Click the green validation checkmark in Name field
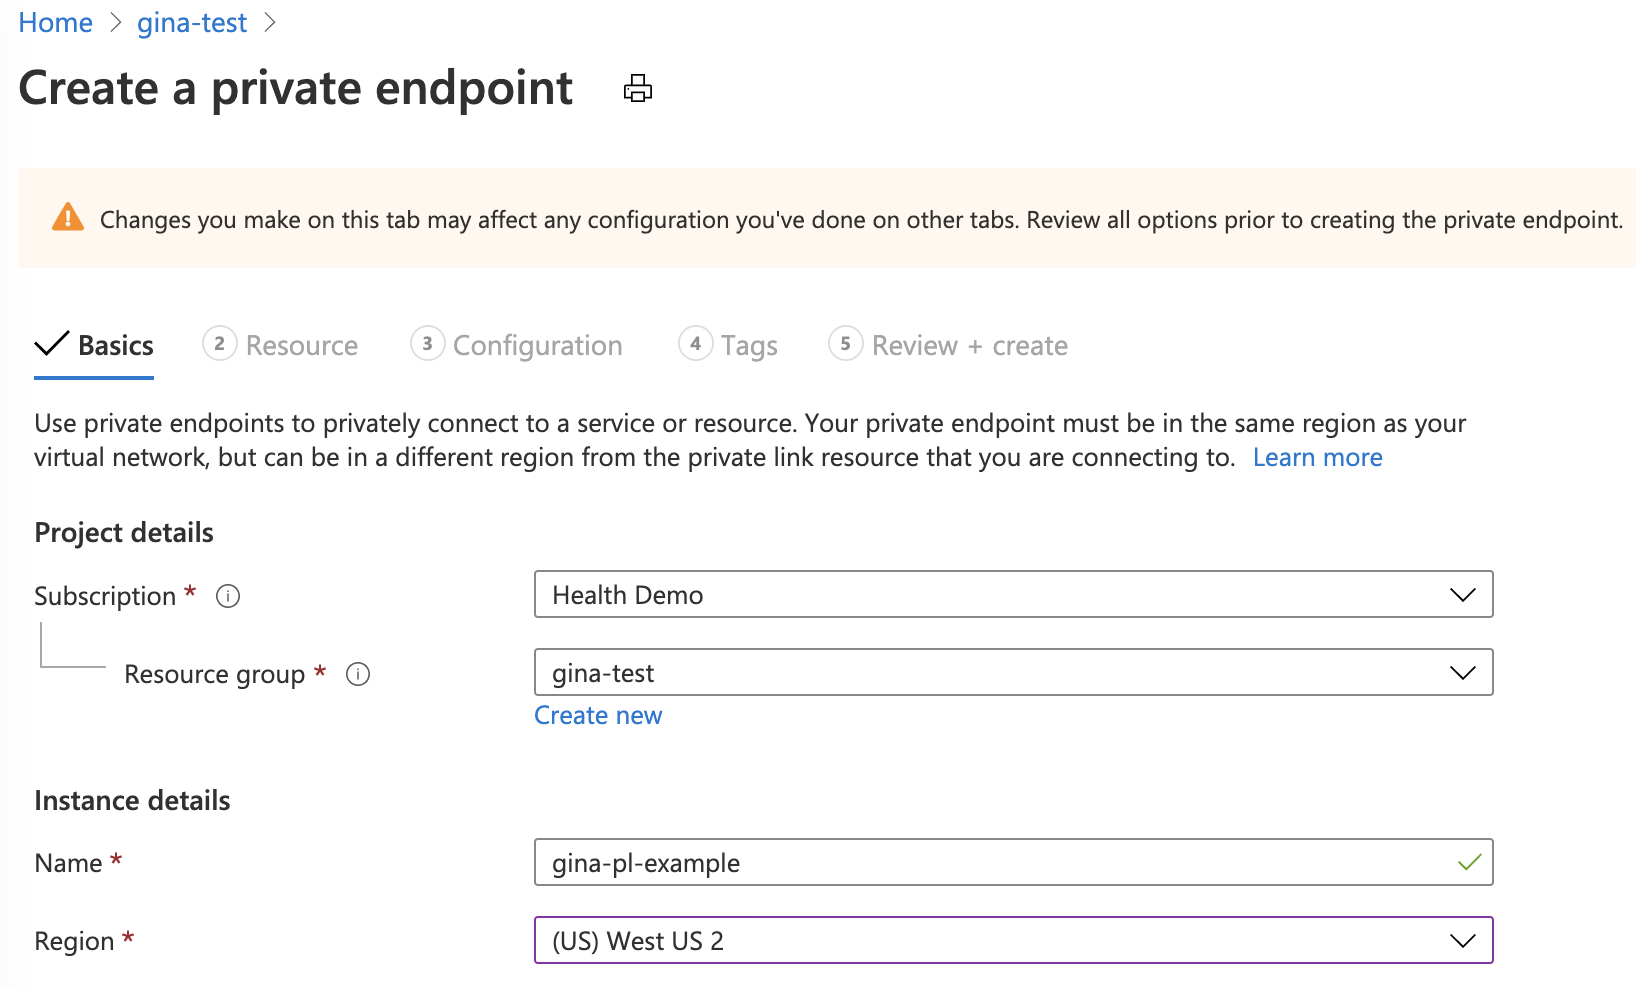The image size is (1636, 988). [1468, 861]
